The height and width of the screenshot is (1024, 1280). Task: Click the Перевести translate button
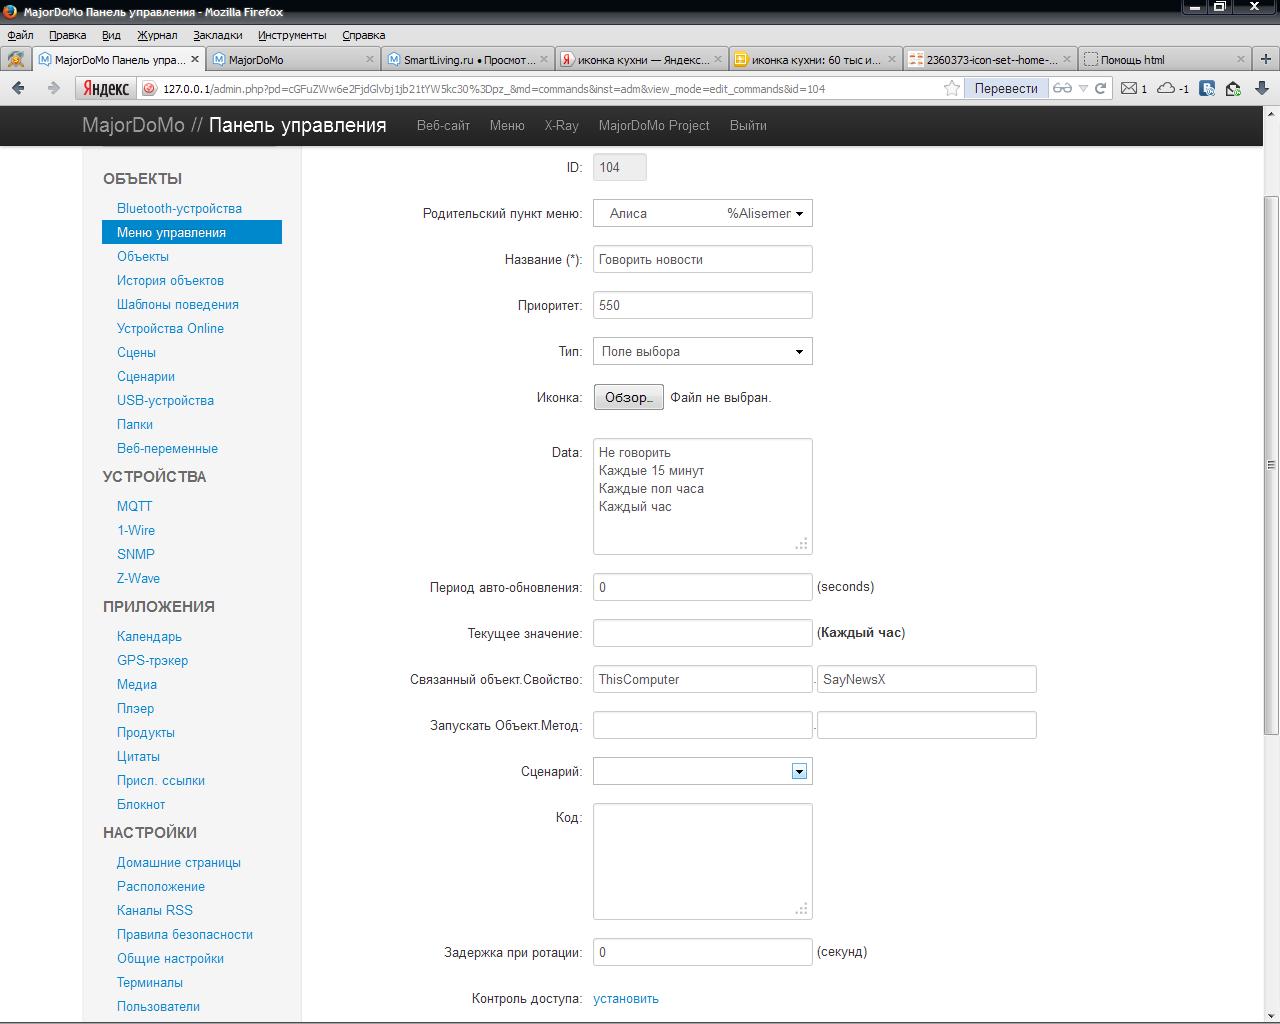(1005, 88)
